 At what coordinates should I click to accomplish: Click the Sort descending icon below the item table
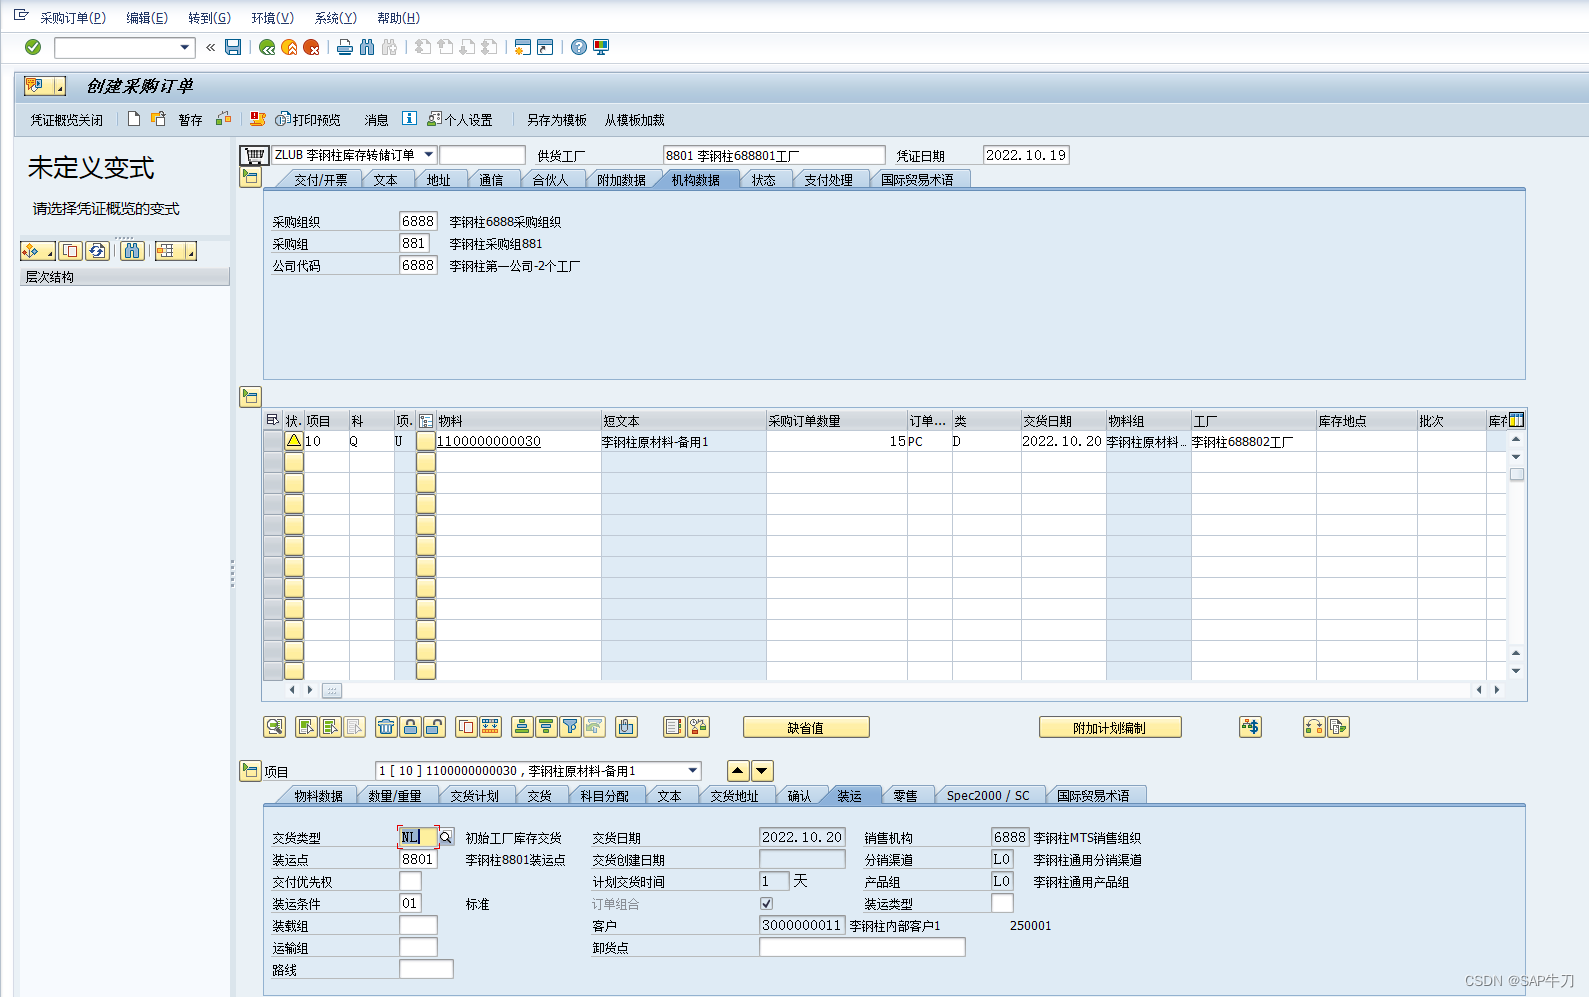click(546, 727)
